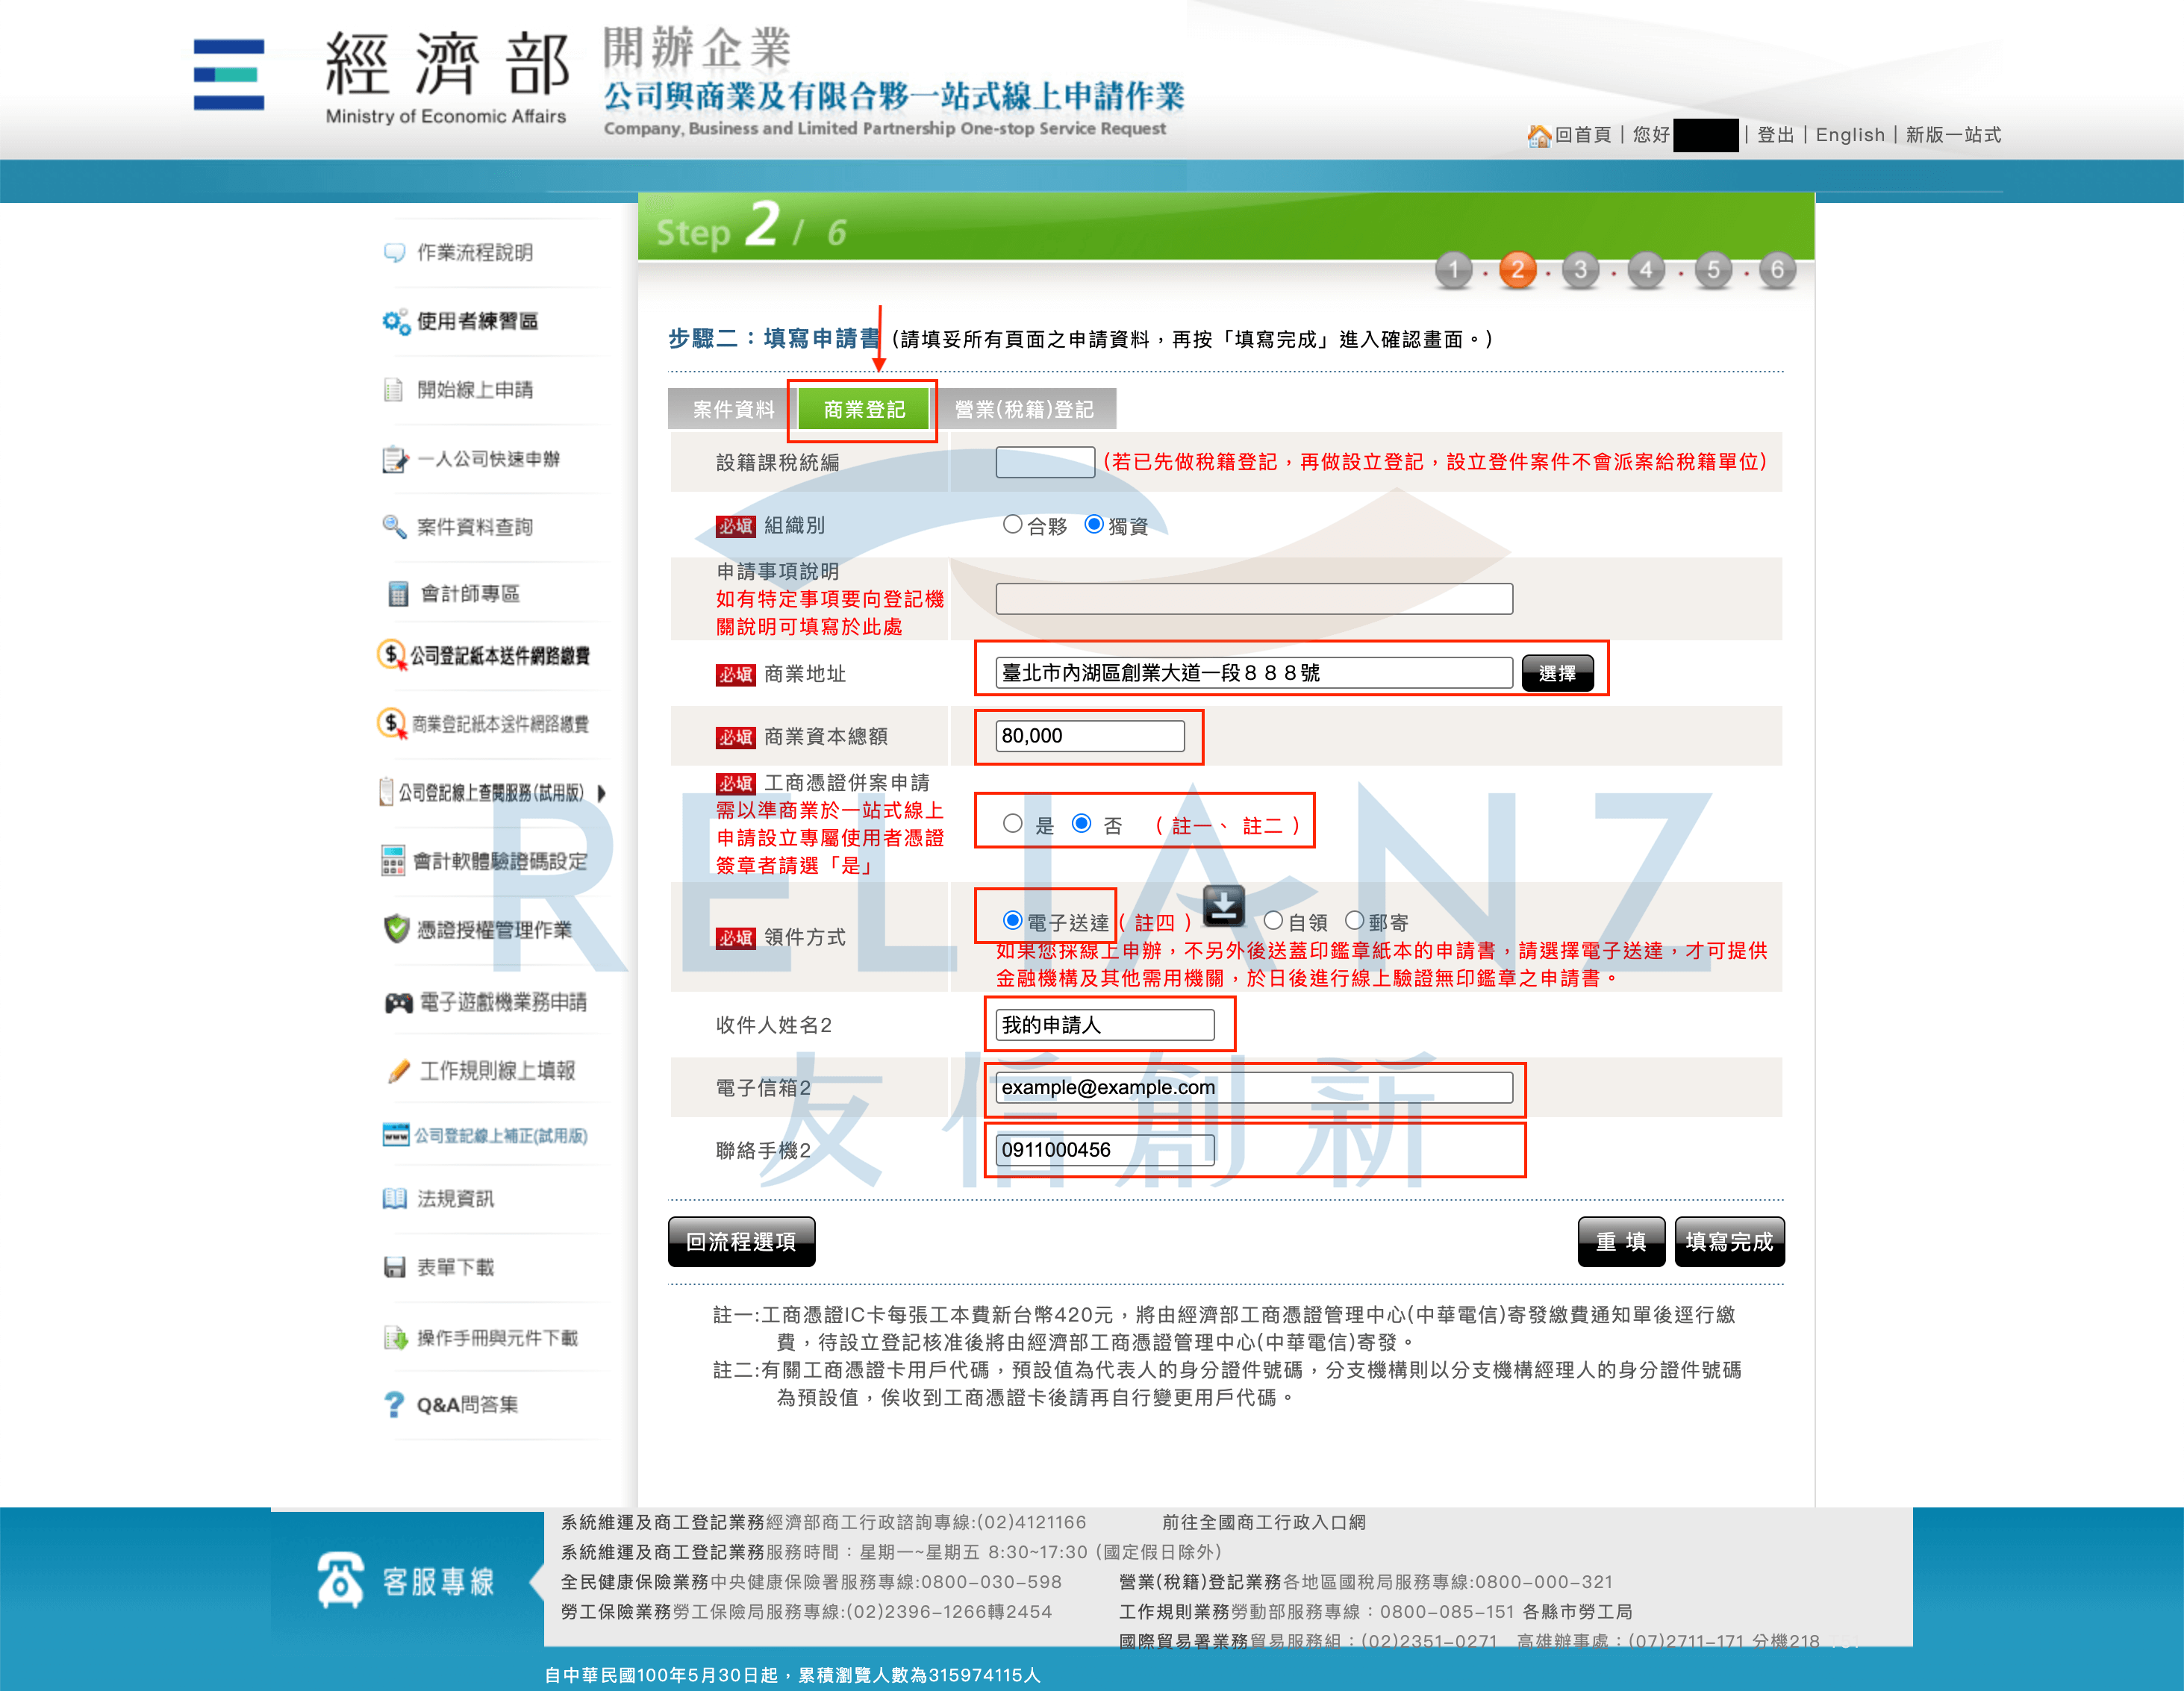Switch to 案件資料 tab
Image resolution: width=2184 pixels, height=1691 pixels.
click(733, 409)
